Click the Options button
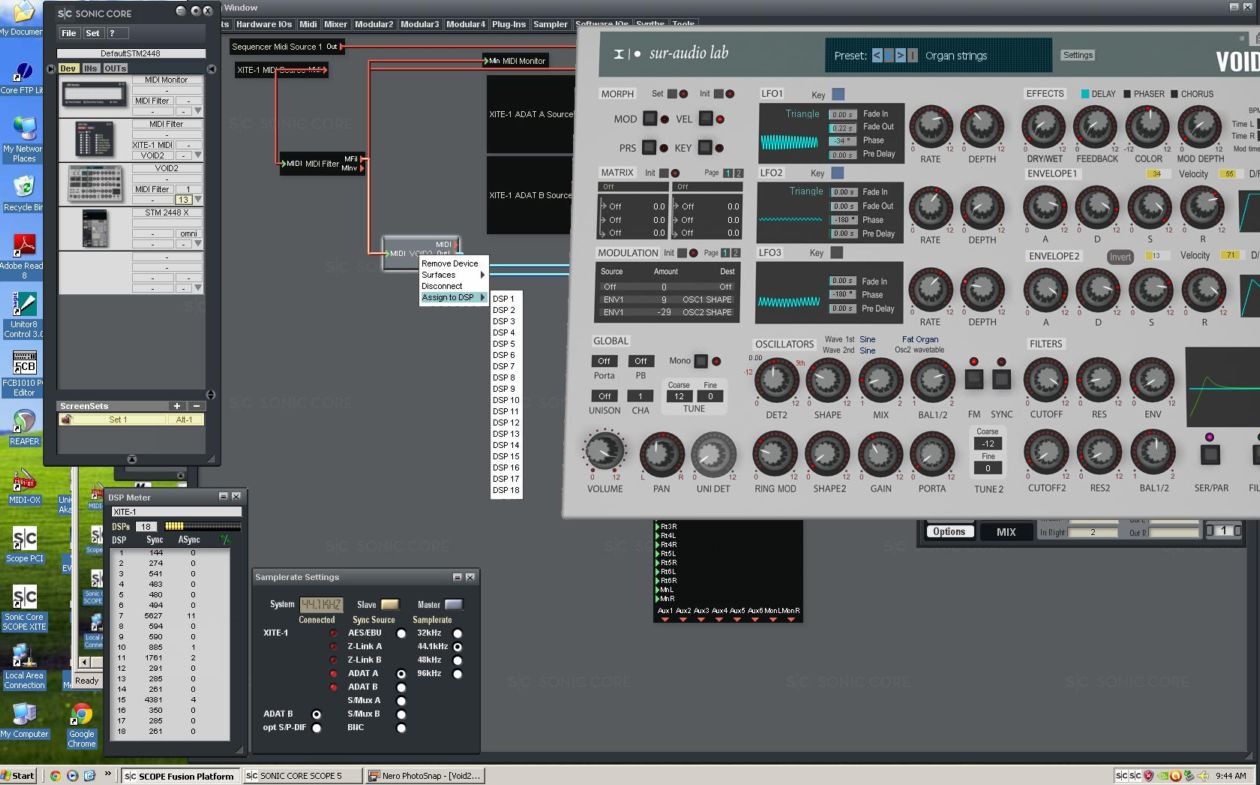The image size is (1260, 785). point(948,531)
